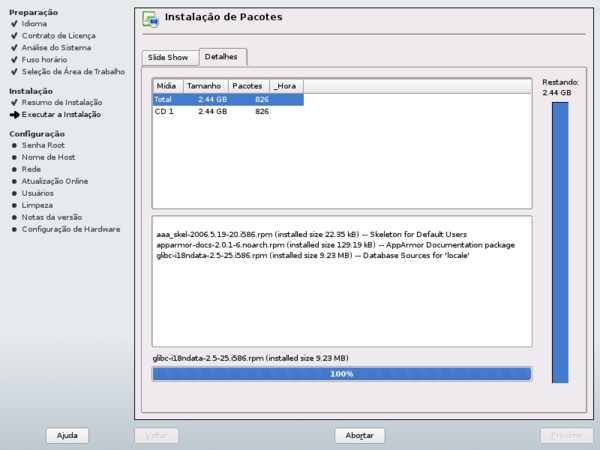Click the current package label above the progress bar
This screenshot has height=450, width=600.
[x=250, y=358]
